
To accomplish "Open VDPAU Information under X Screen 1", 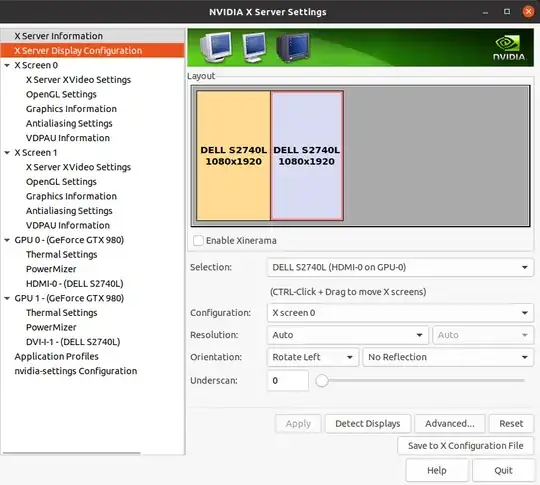I will point(68,225).
